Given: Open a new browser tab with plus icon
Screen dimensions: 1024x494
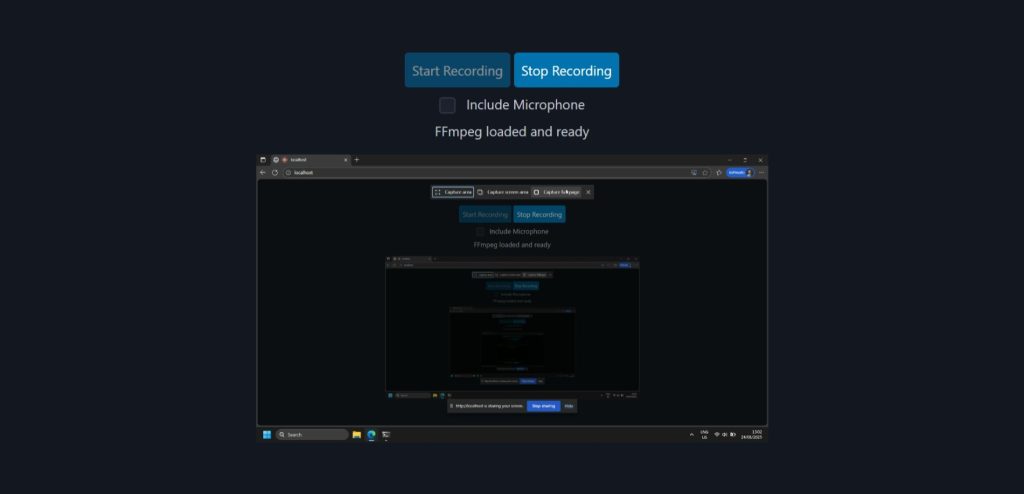Looking at the screenshot, I should tap(357, 159).
